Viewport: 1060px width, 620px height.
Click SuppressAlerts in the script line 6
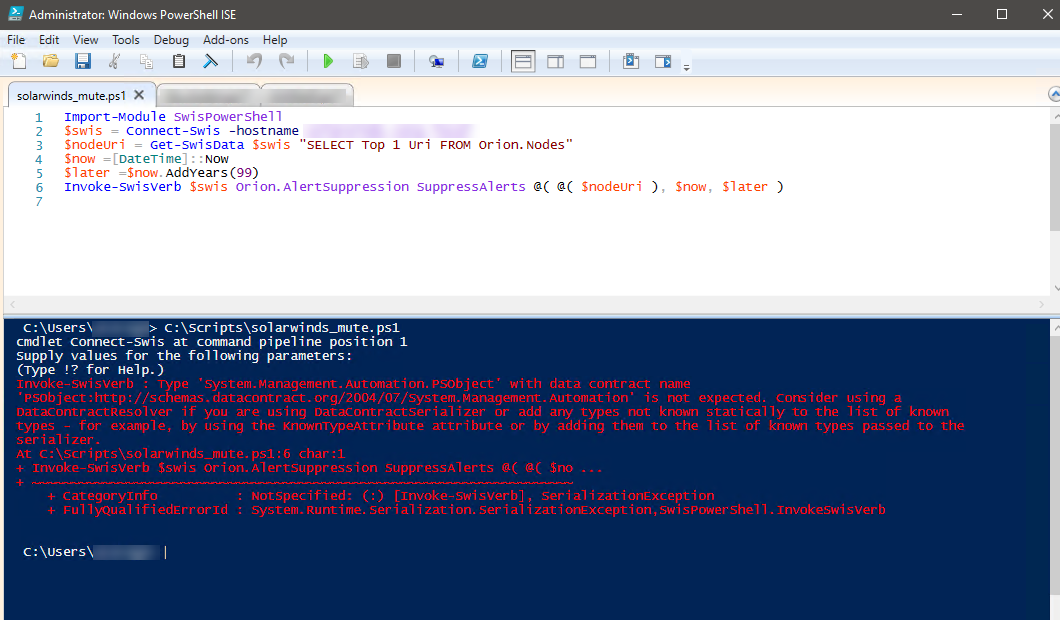(x=471, y=187)
